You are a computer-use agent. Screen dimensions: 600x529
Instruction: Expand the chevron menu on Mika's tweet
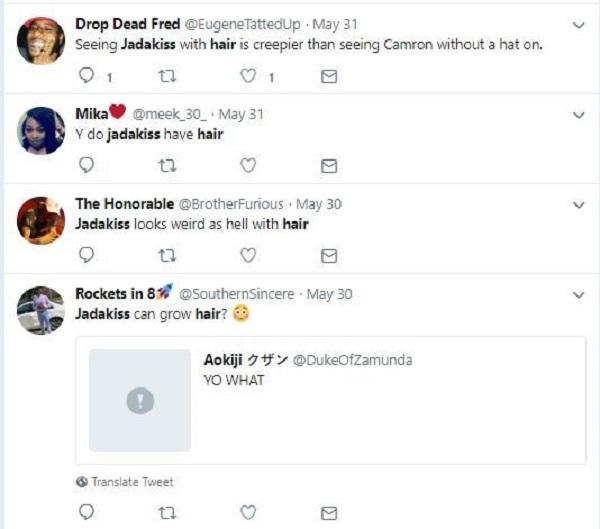[578, 115]
